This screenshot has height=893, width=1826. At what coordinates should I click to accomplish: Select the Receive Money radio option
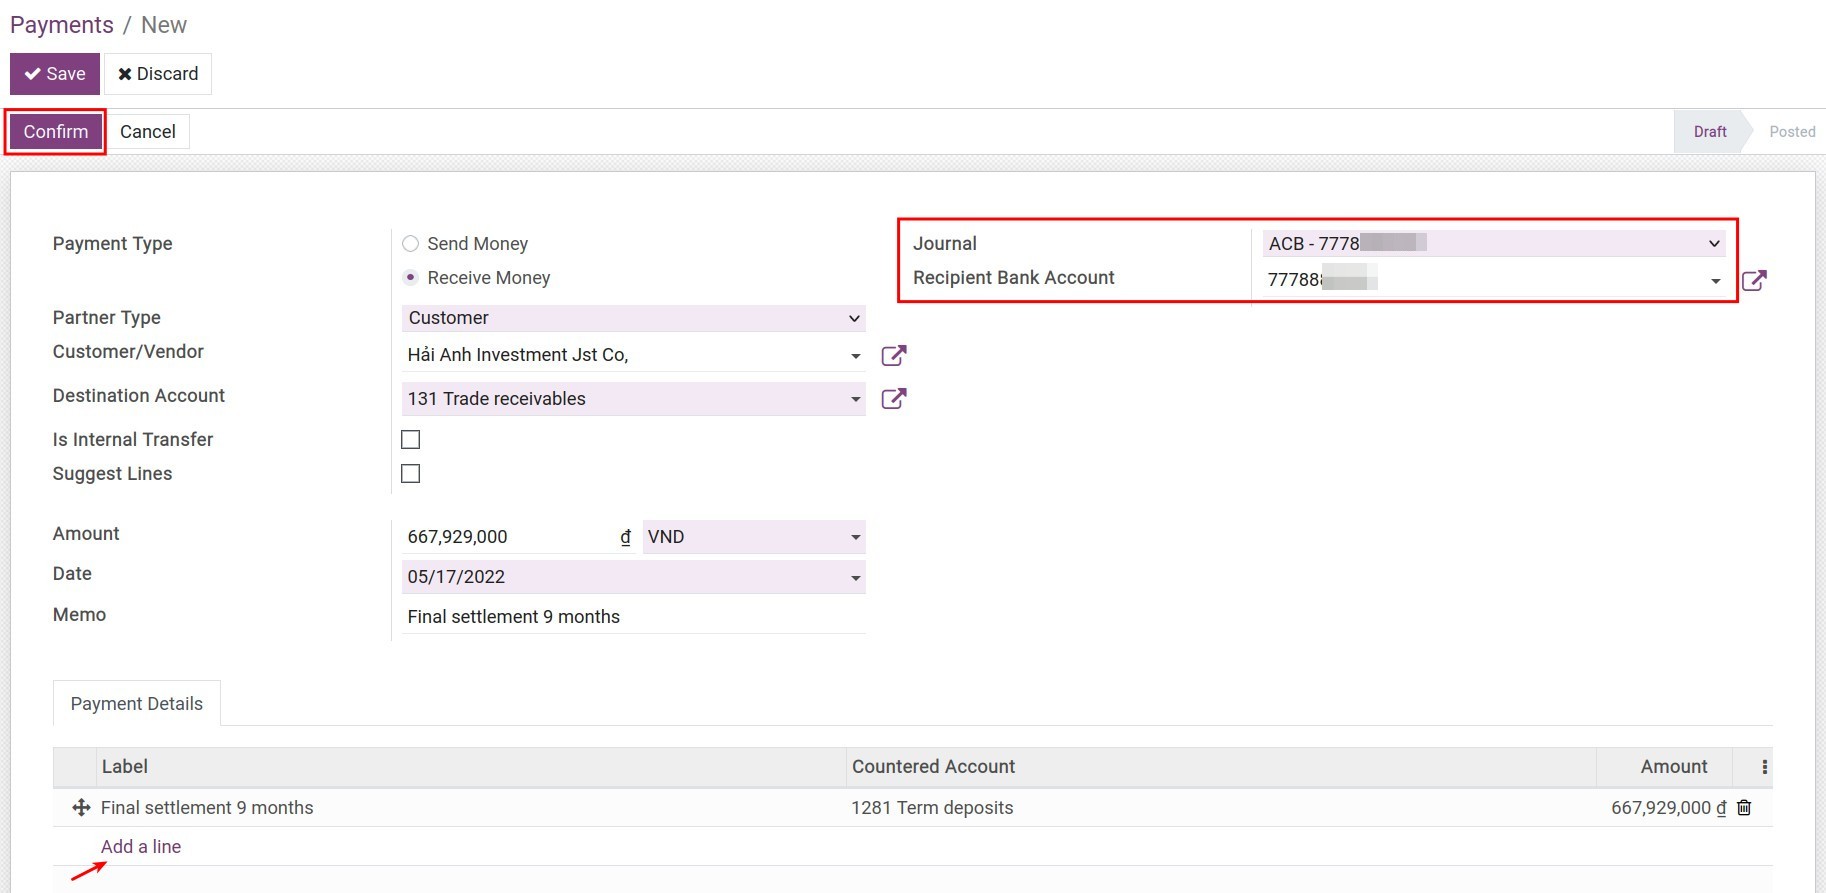pyautogui.click(x=410, y=278)
